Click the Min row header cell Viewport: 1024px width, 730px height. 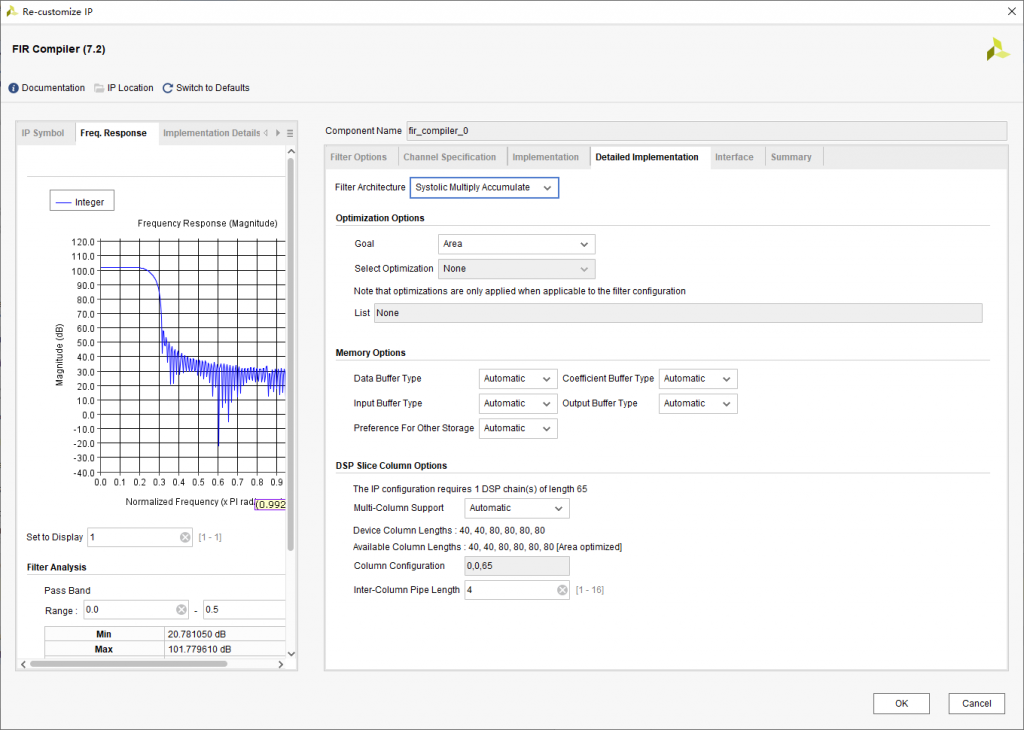(x=104, y=634)
